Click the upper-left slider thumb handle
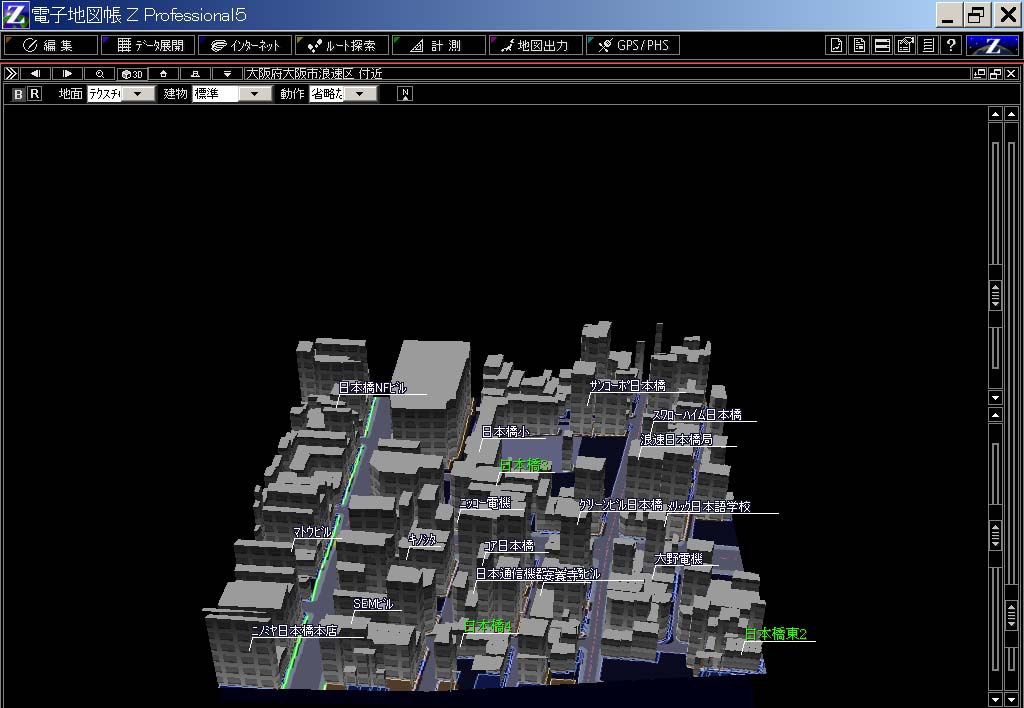The width and height of the screenshot is (1024, 708). (995, 296)
